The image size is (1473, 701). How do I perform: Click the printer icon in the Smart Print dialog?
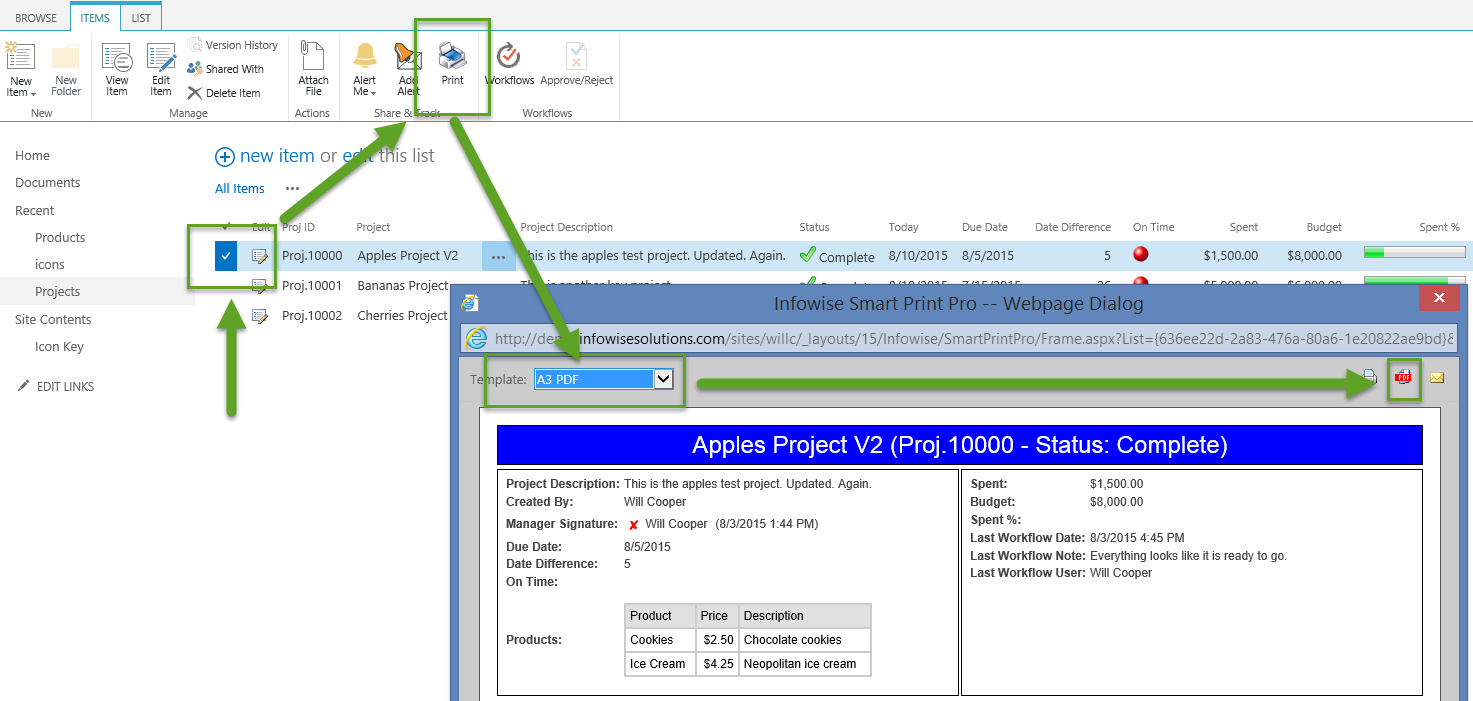(x=1370, y=378)
